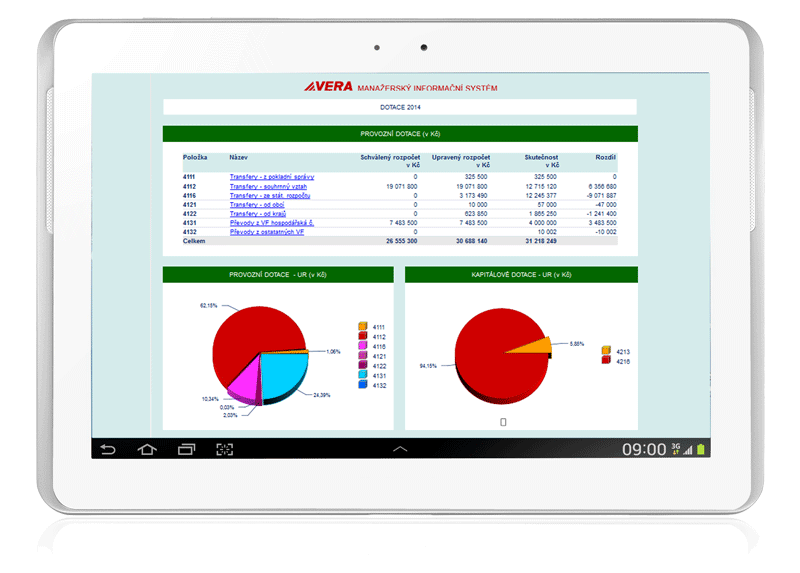800x573 pixels.
Task: Open the recent apps icon
Action: click(x=186, y=449)
